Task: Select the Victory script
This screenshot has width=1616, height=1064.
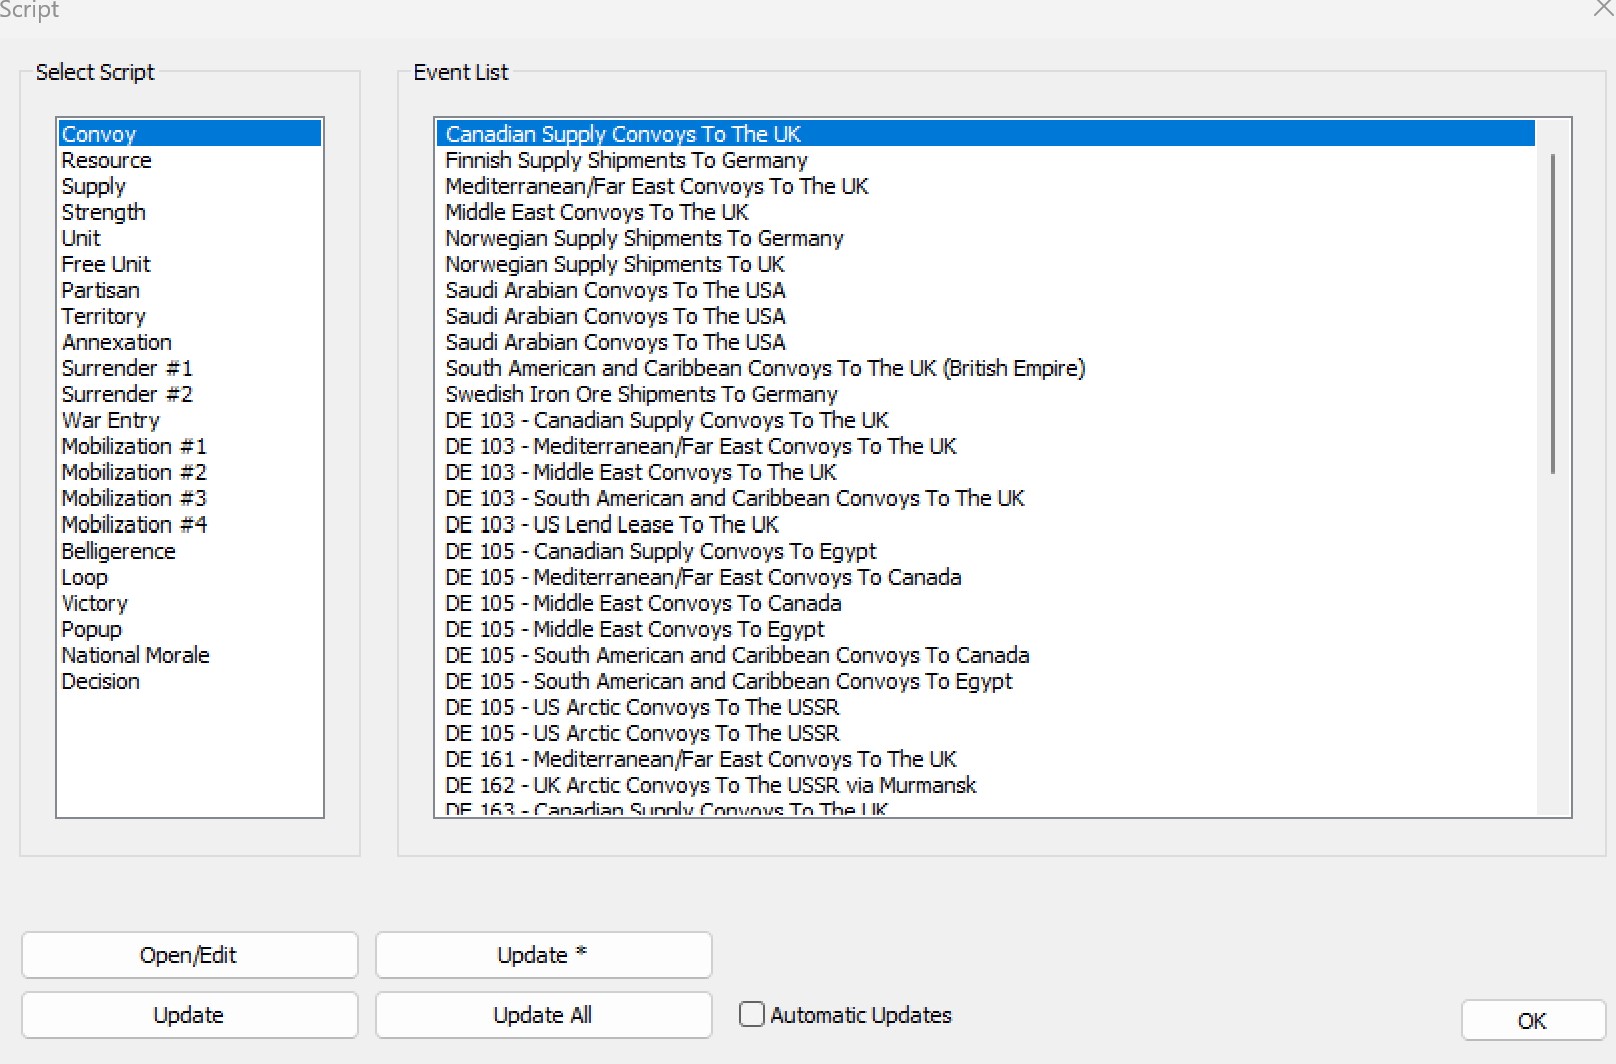Action: click(x=94, y=603)
